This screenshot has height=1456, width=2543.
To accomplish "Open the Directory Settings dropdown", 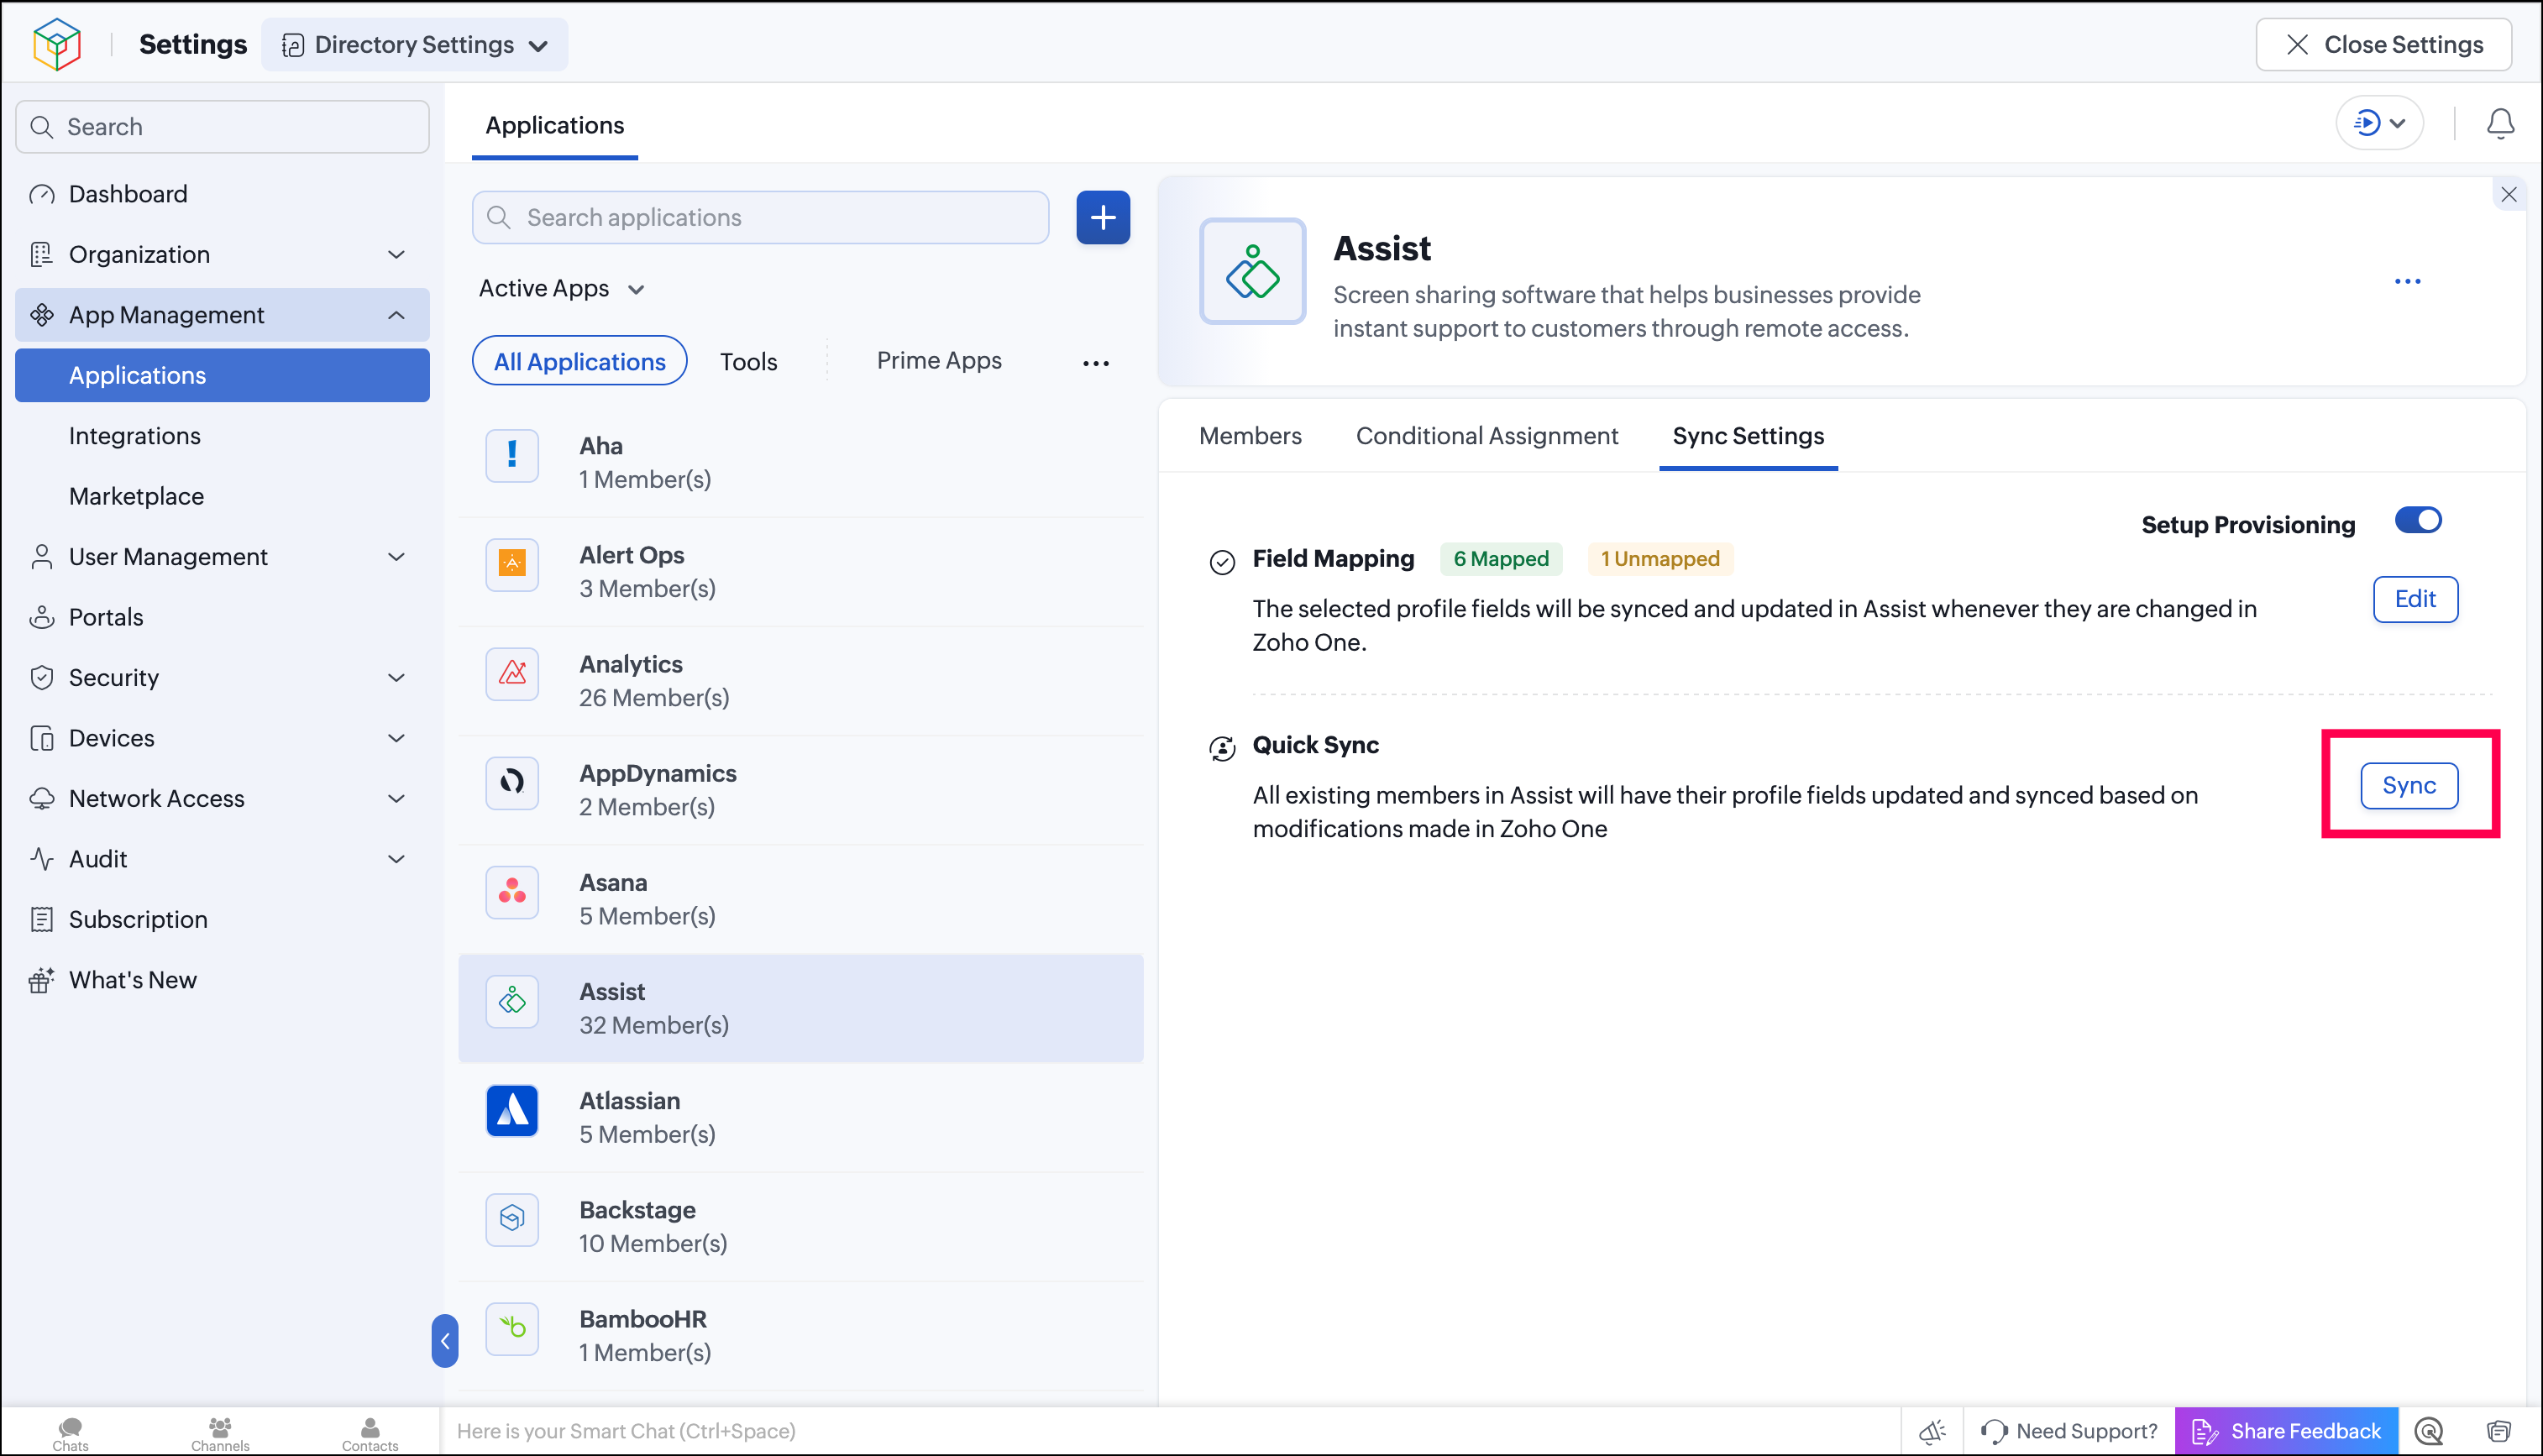I will pos(415,44).
